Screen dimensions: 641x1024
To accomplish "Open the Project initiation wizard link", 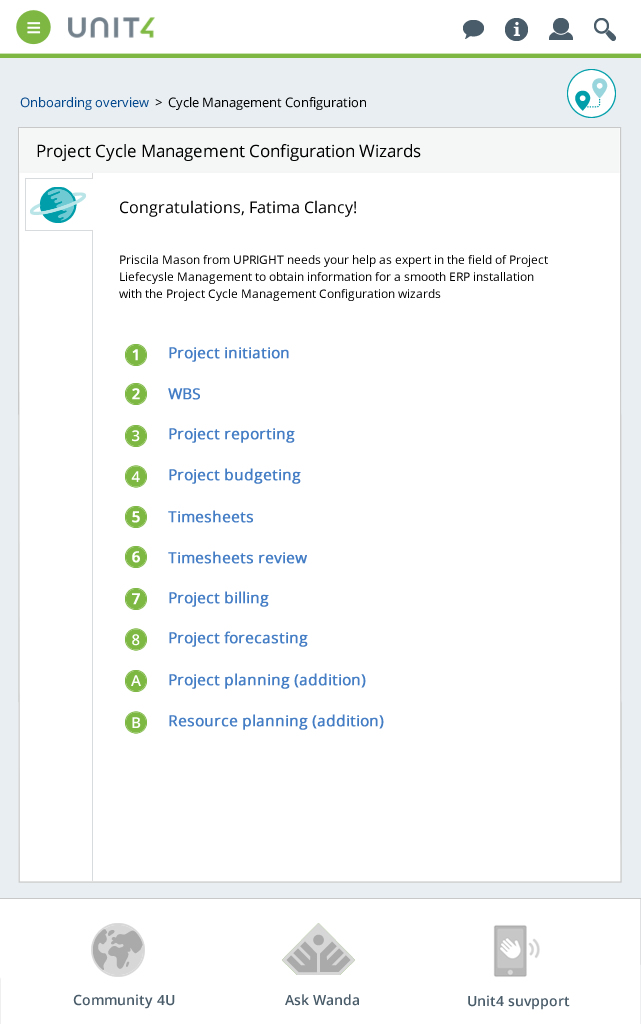I will pyautogui.click(x=228, y=353).
